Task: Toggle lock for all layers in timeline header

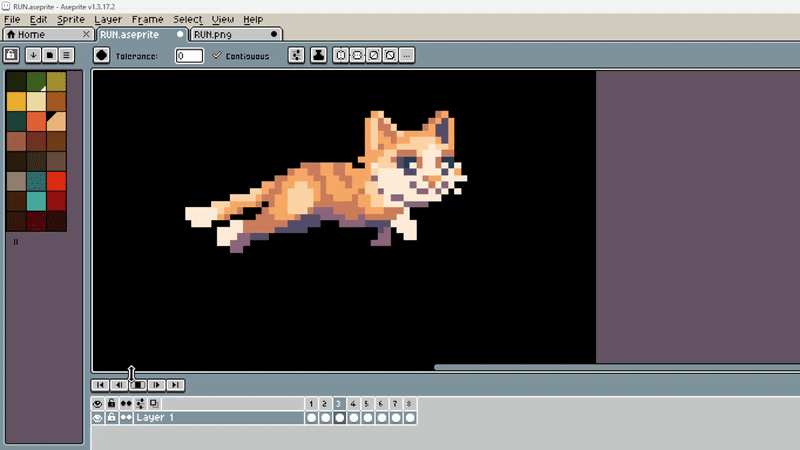Action: 111,404
